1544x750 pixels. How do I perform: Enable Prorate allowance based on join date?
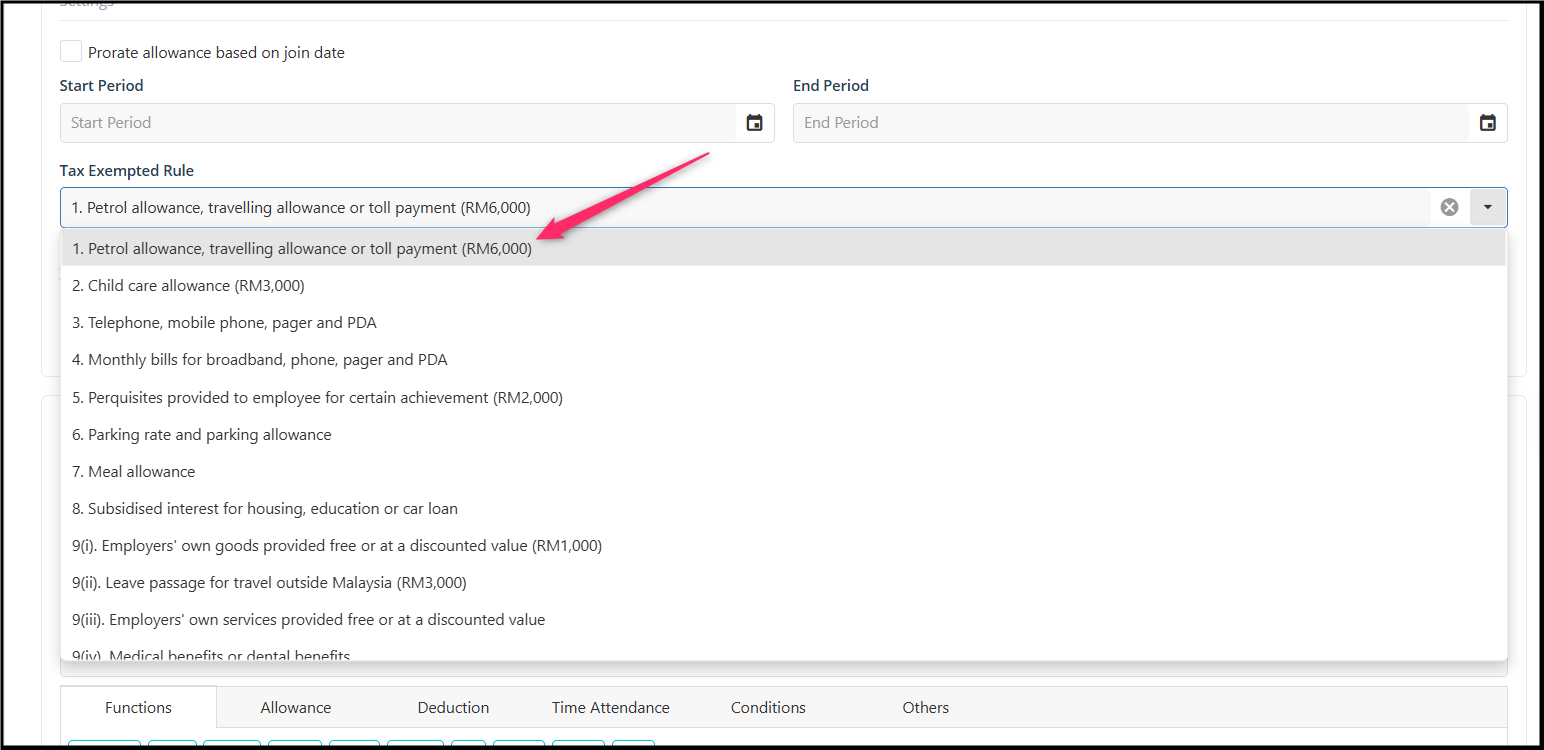pyautogui.click(x=71, y=52)
